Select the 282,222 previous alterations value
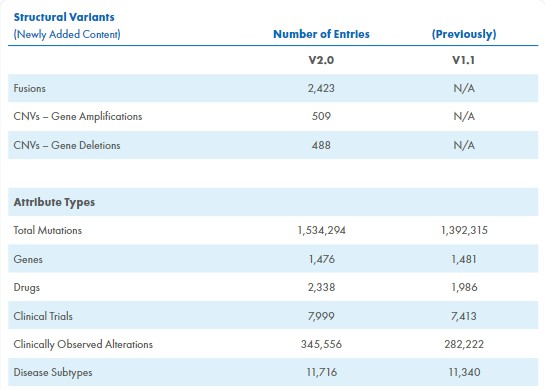The height and width of the screenshot is (390, 545). [x=464, y=344]
